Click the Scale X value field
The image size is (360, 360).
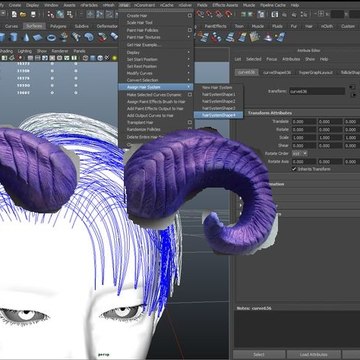(x=304, y=138)
